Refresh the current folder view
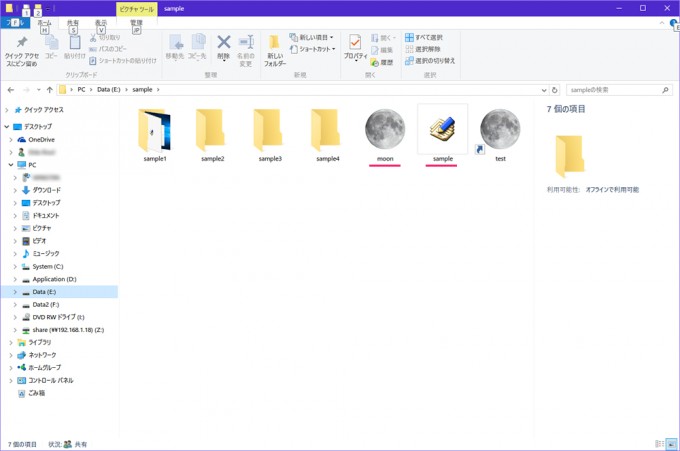The width and height of the screenshot is (680, 451). [554, 90]
